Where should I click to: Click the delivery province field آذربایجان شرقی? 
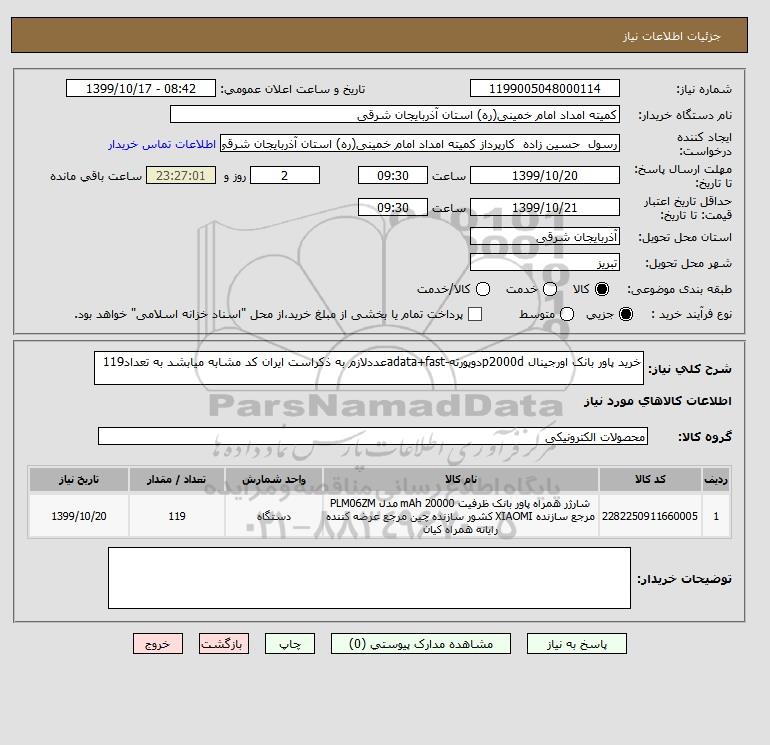[545, 237]
